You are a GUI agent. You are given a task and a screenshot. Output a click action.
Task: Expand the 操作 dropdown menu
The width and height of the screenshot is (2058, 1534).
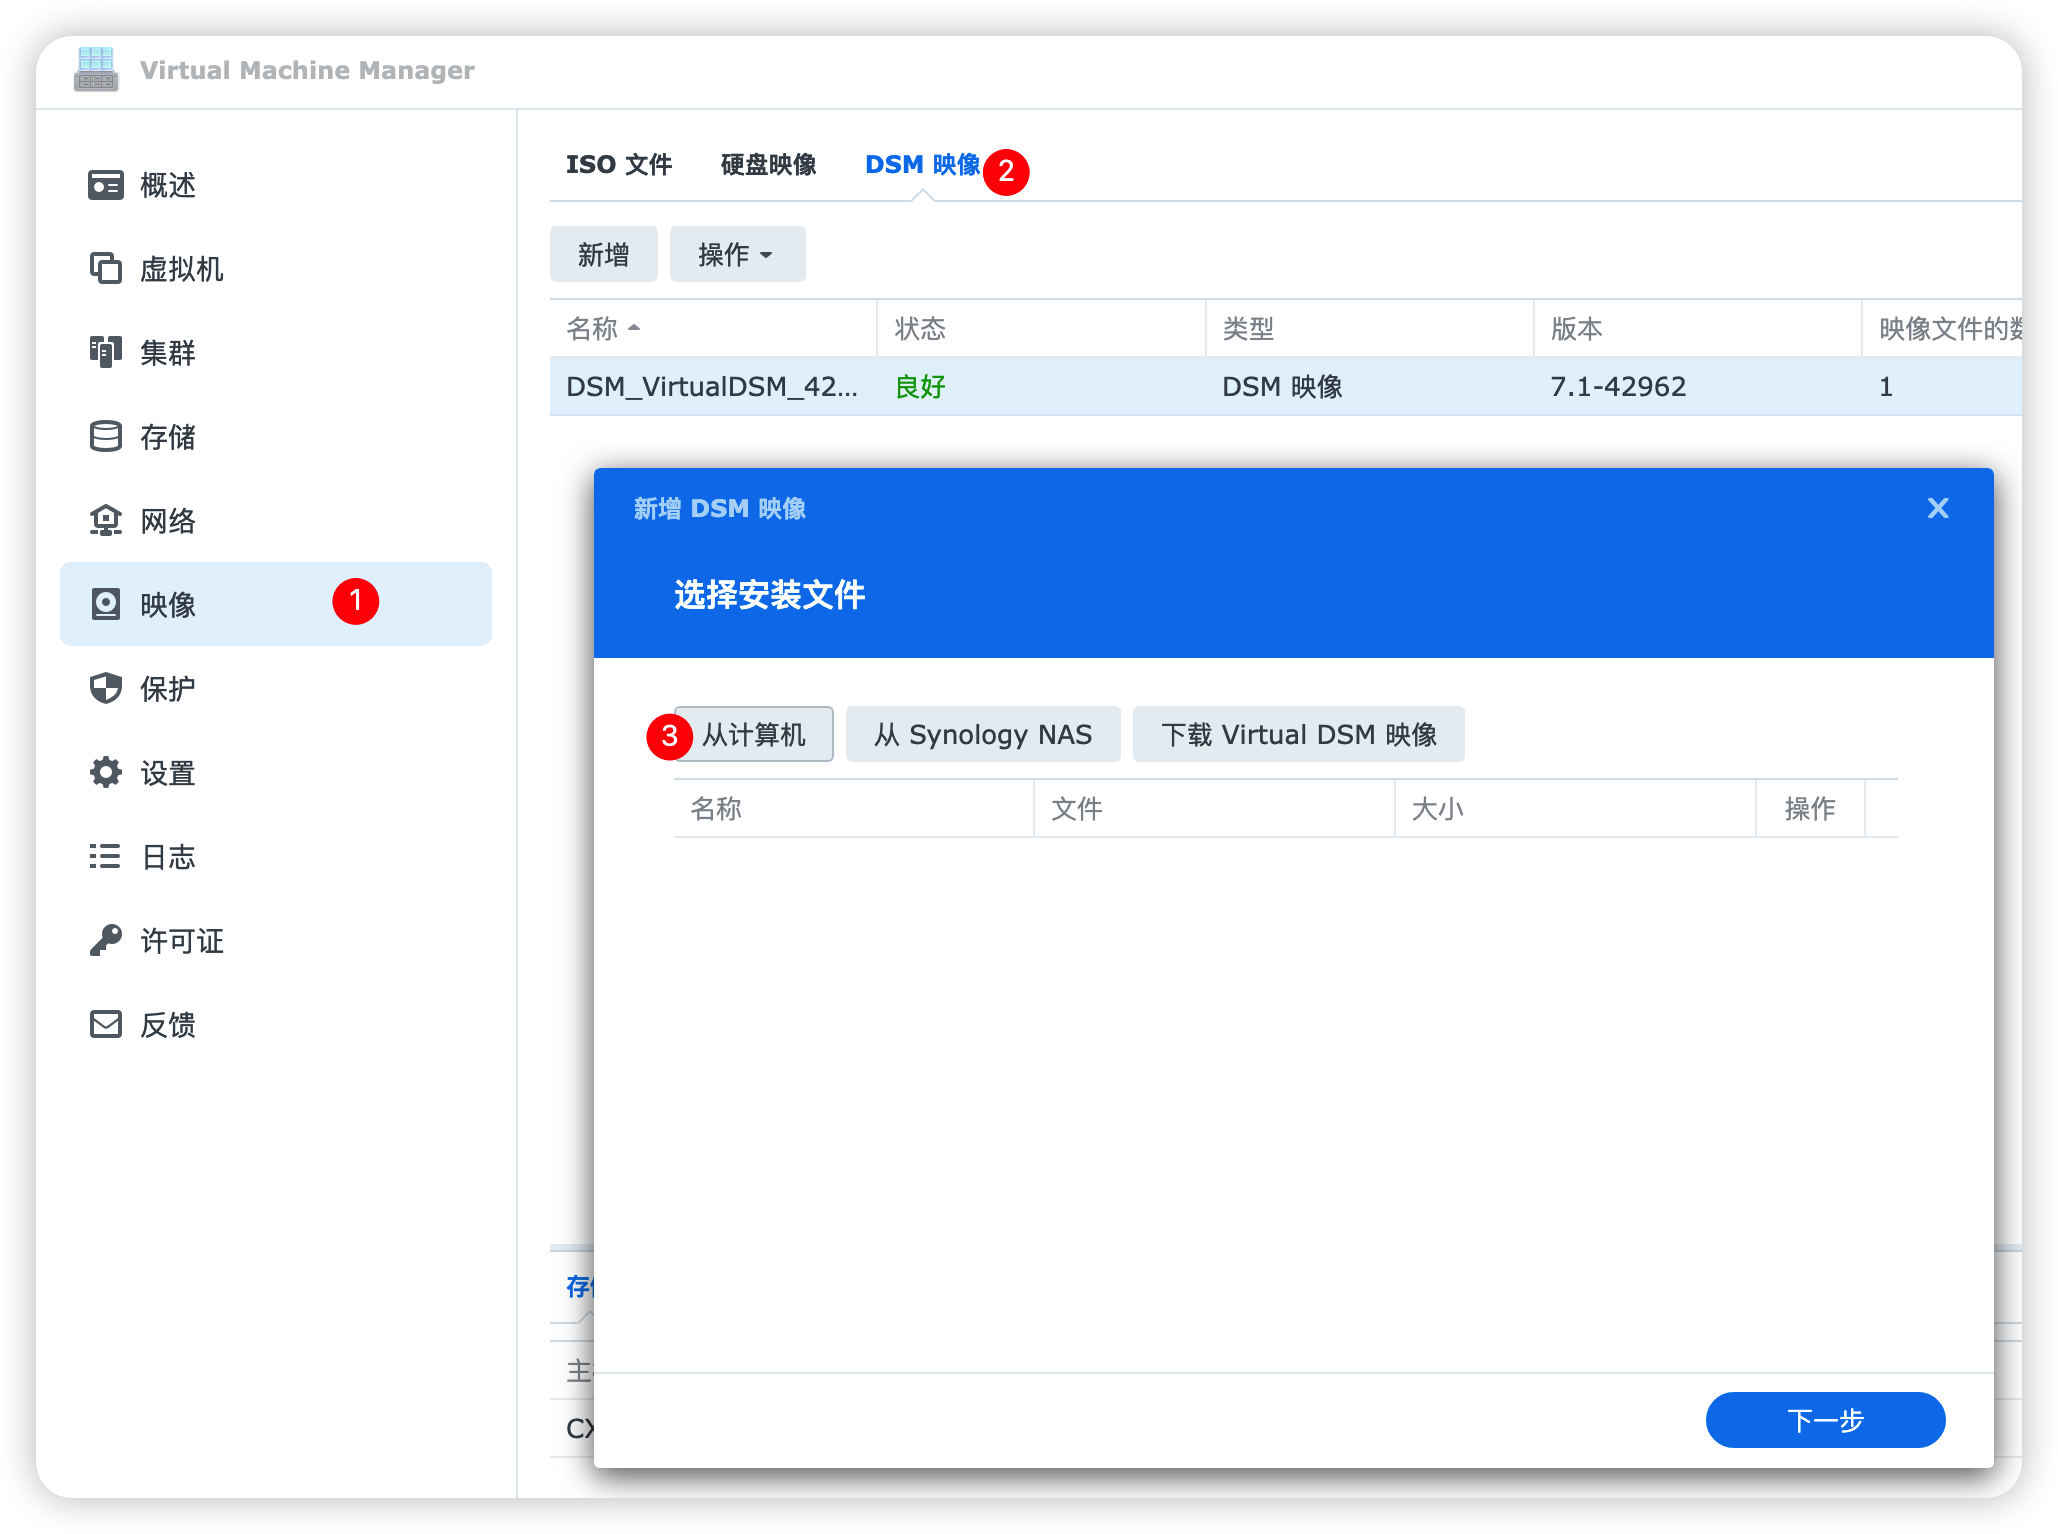click(x=737, y=254)
